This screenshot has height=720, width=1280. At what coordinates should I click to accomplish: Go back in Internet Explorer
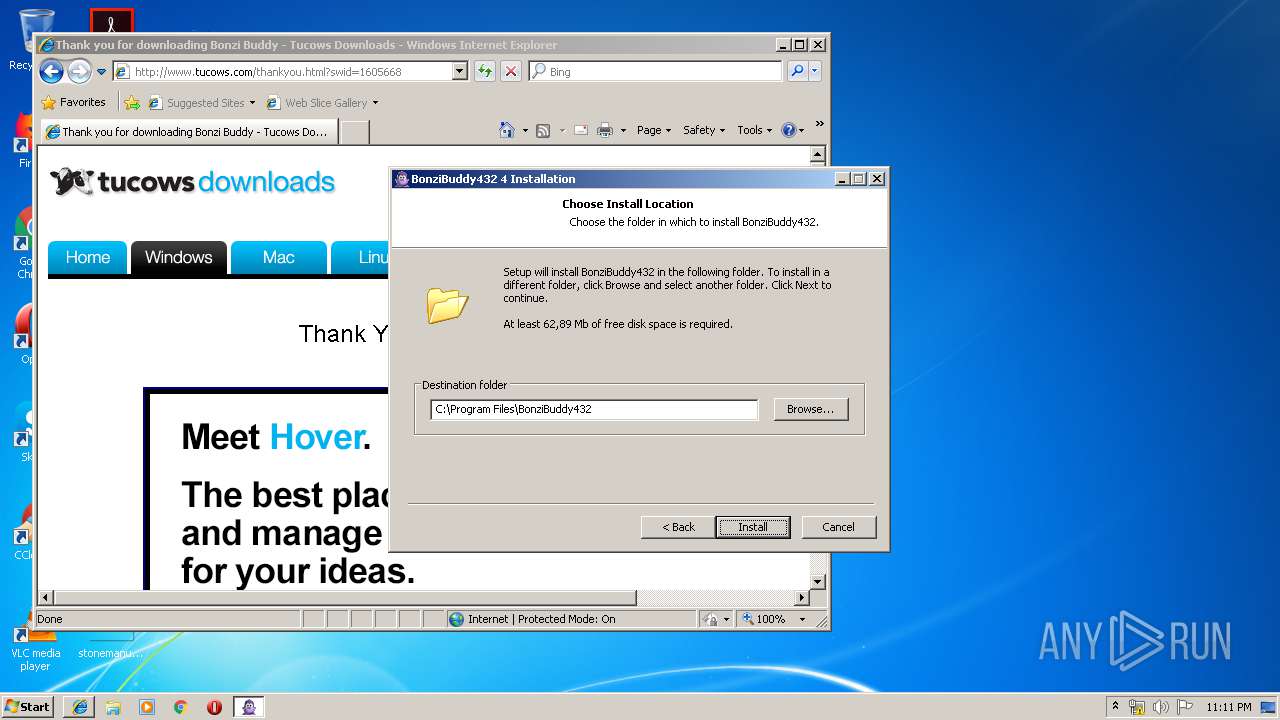[51, 71]
